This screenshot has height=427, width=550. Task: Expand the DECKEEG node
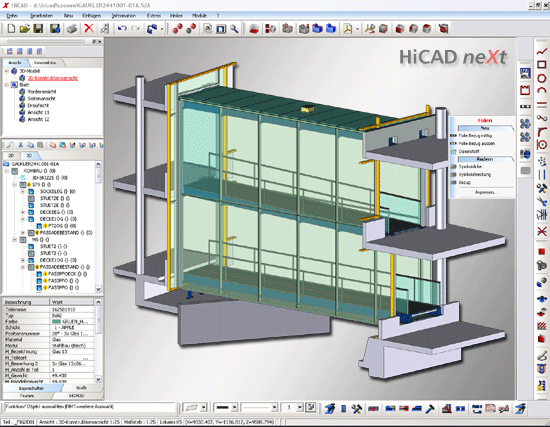(23, 212)
